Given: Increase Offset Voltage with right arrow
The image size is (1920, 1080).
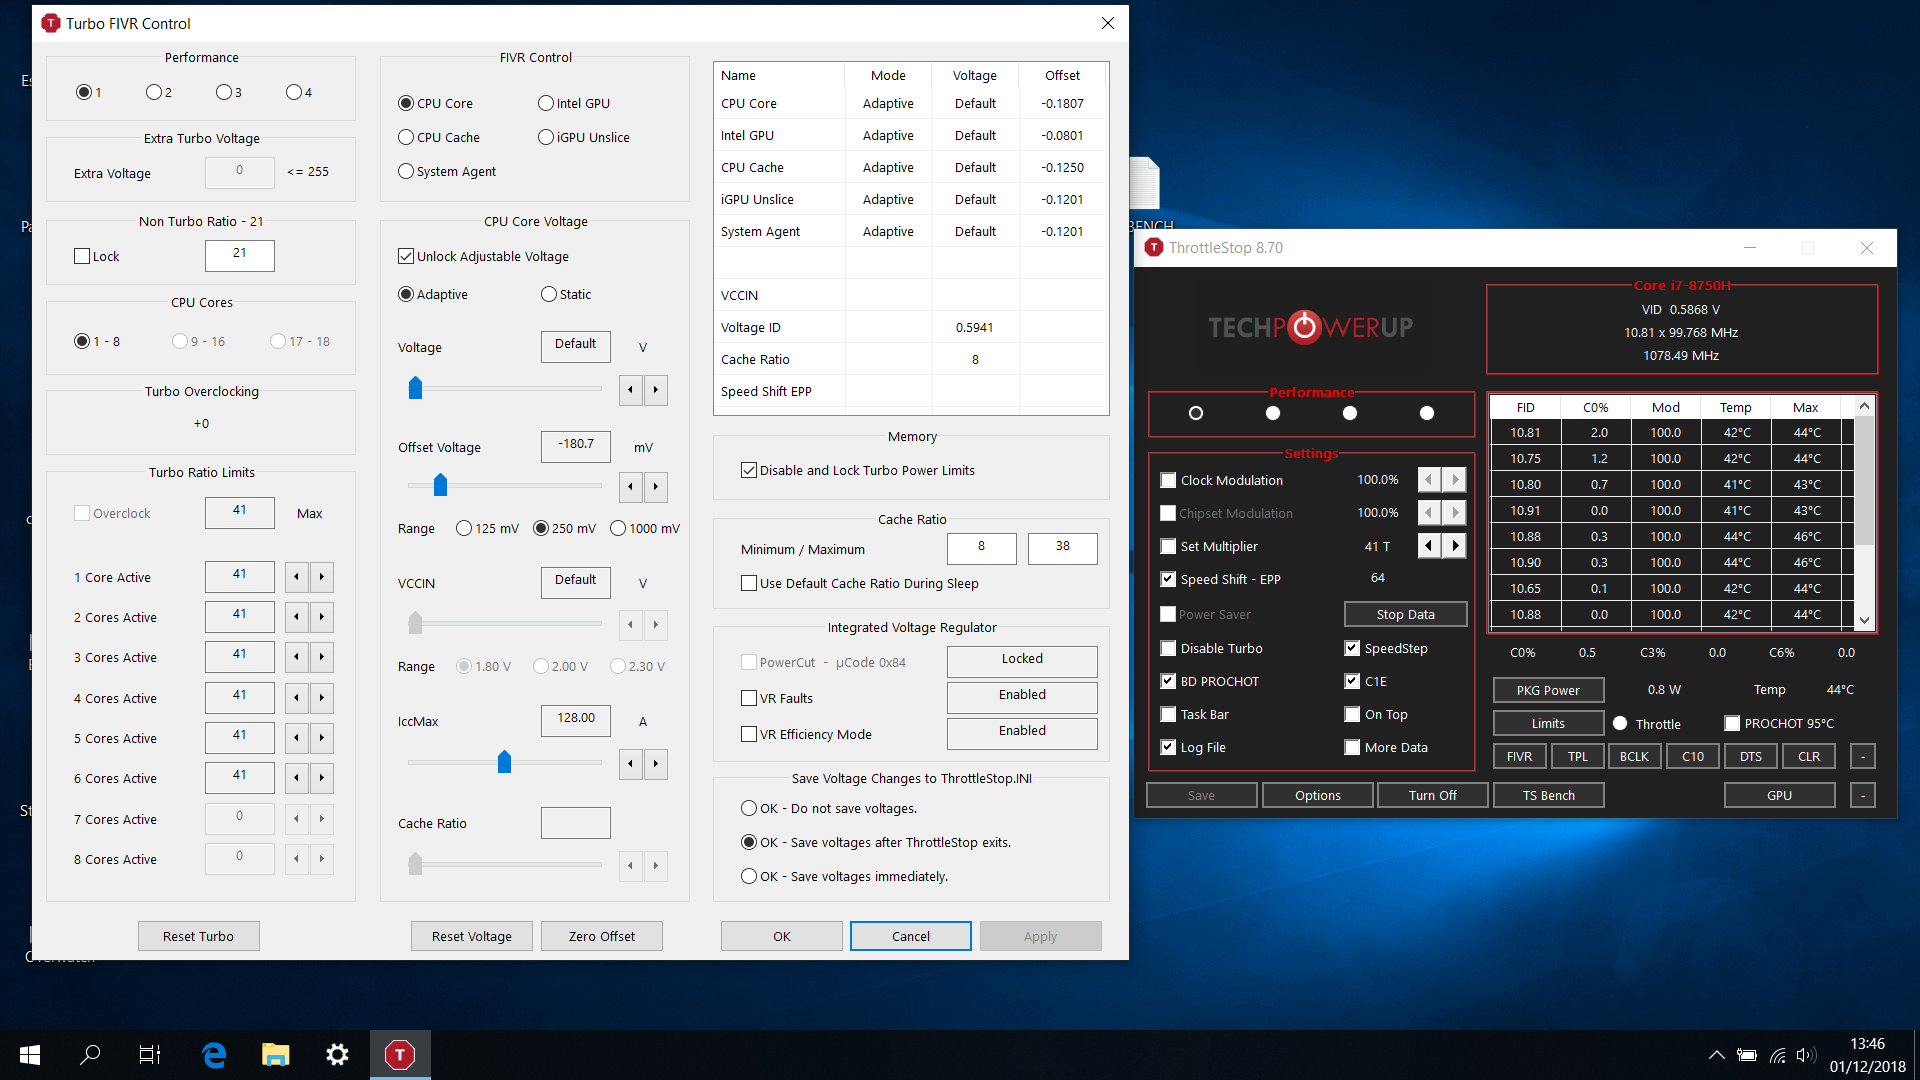Looking at the screenshot, I should (656, 487).
